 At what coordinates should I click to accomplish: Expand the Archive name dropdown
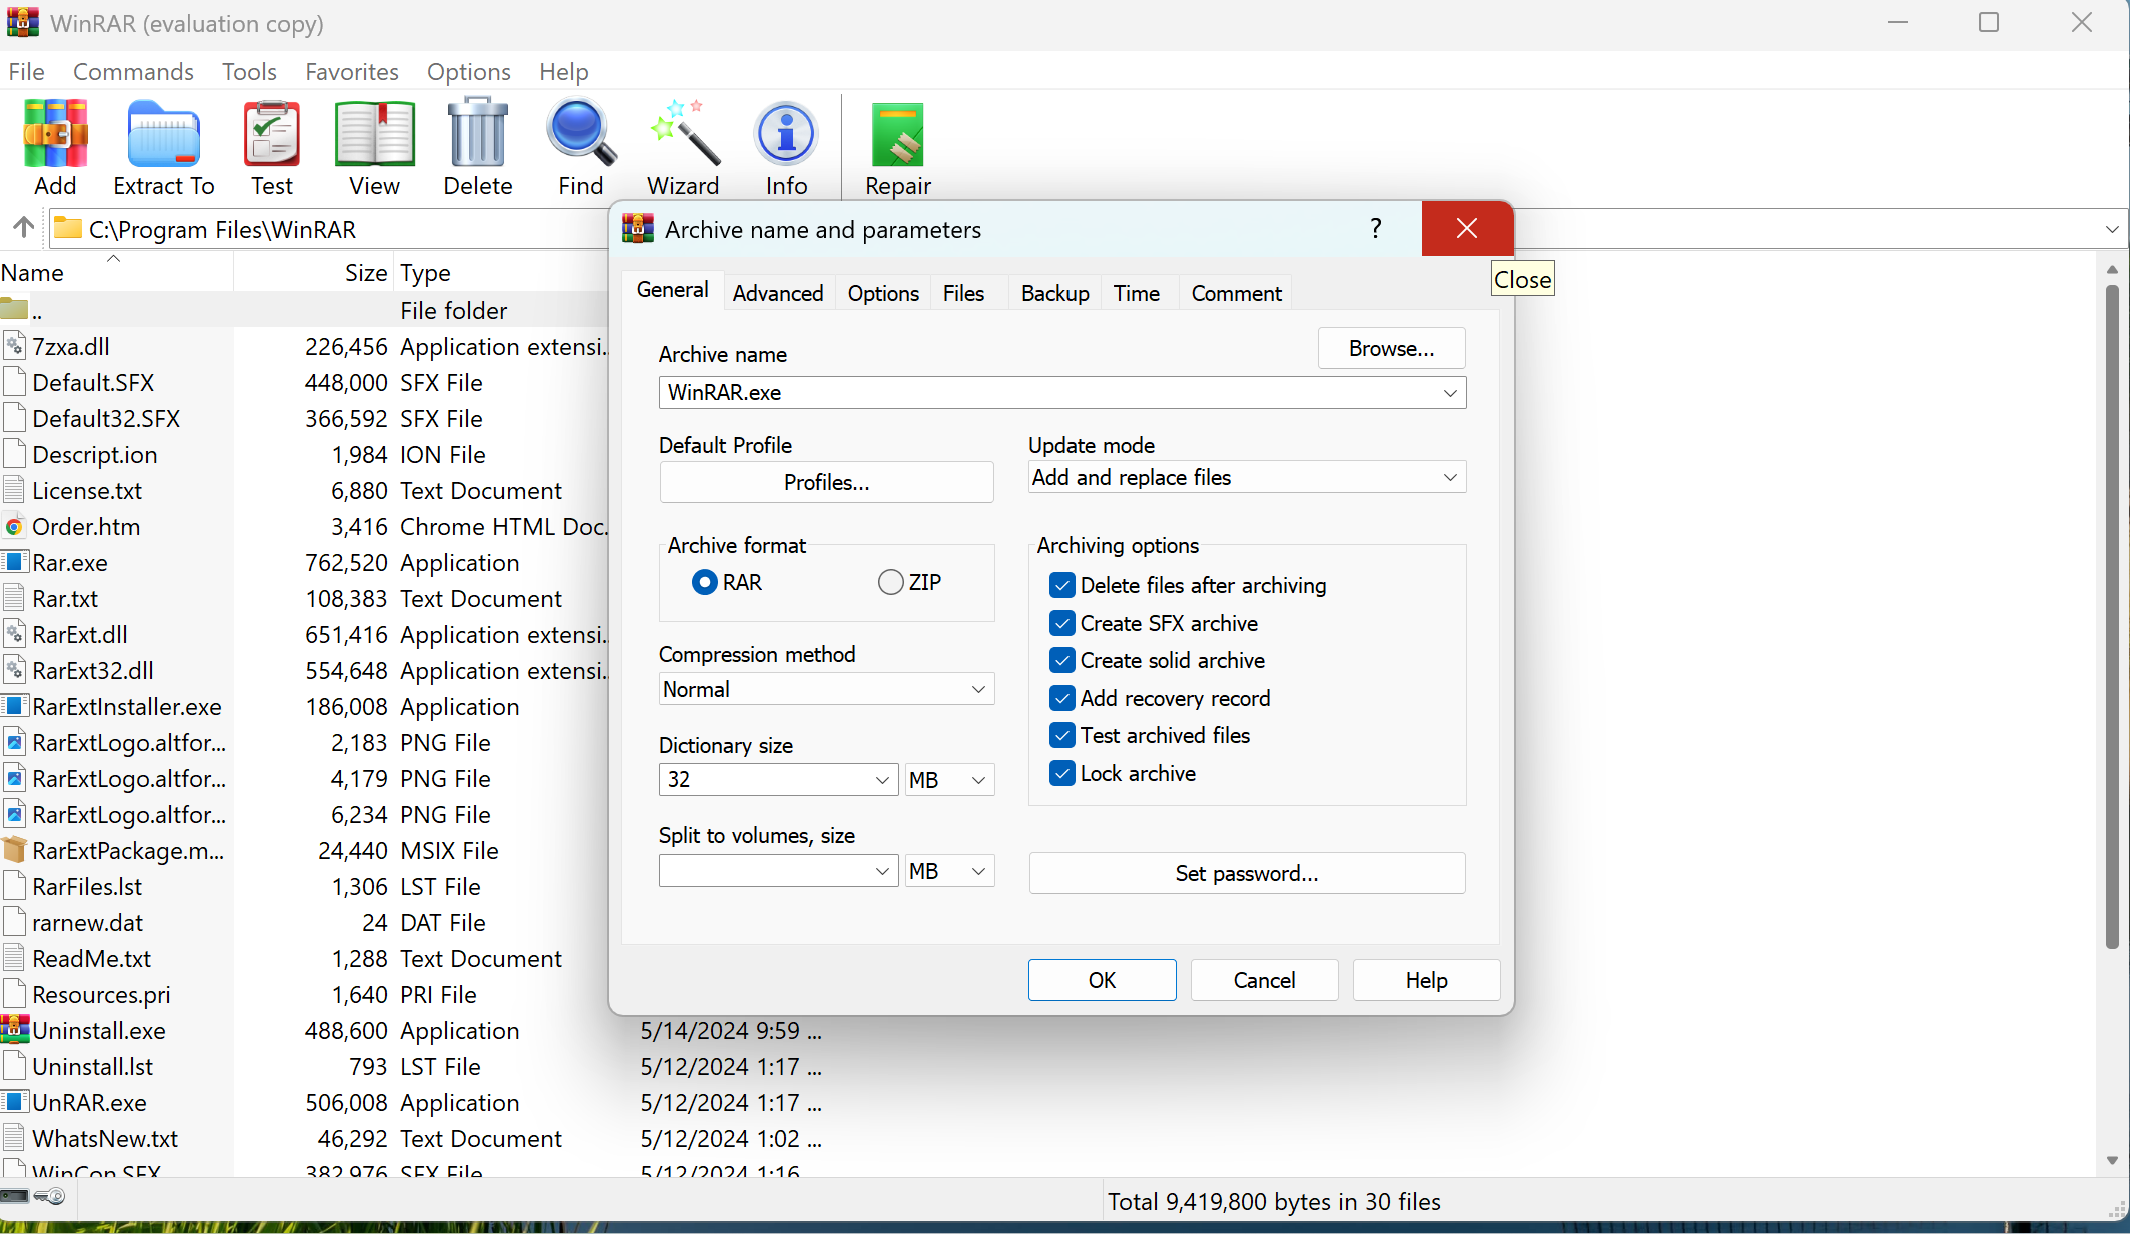[x=1449, y=393]
